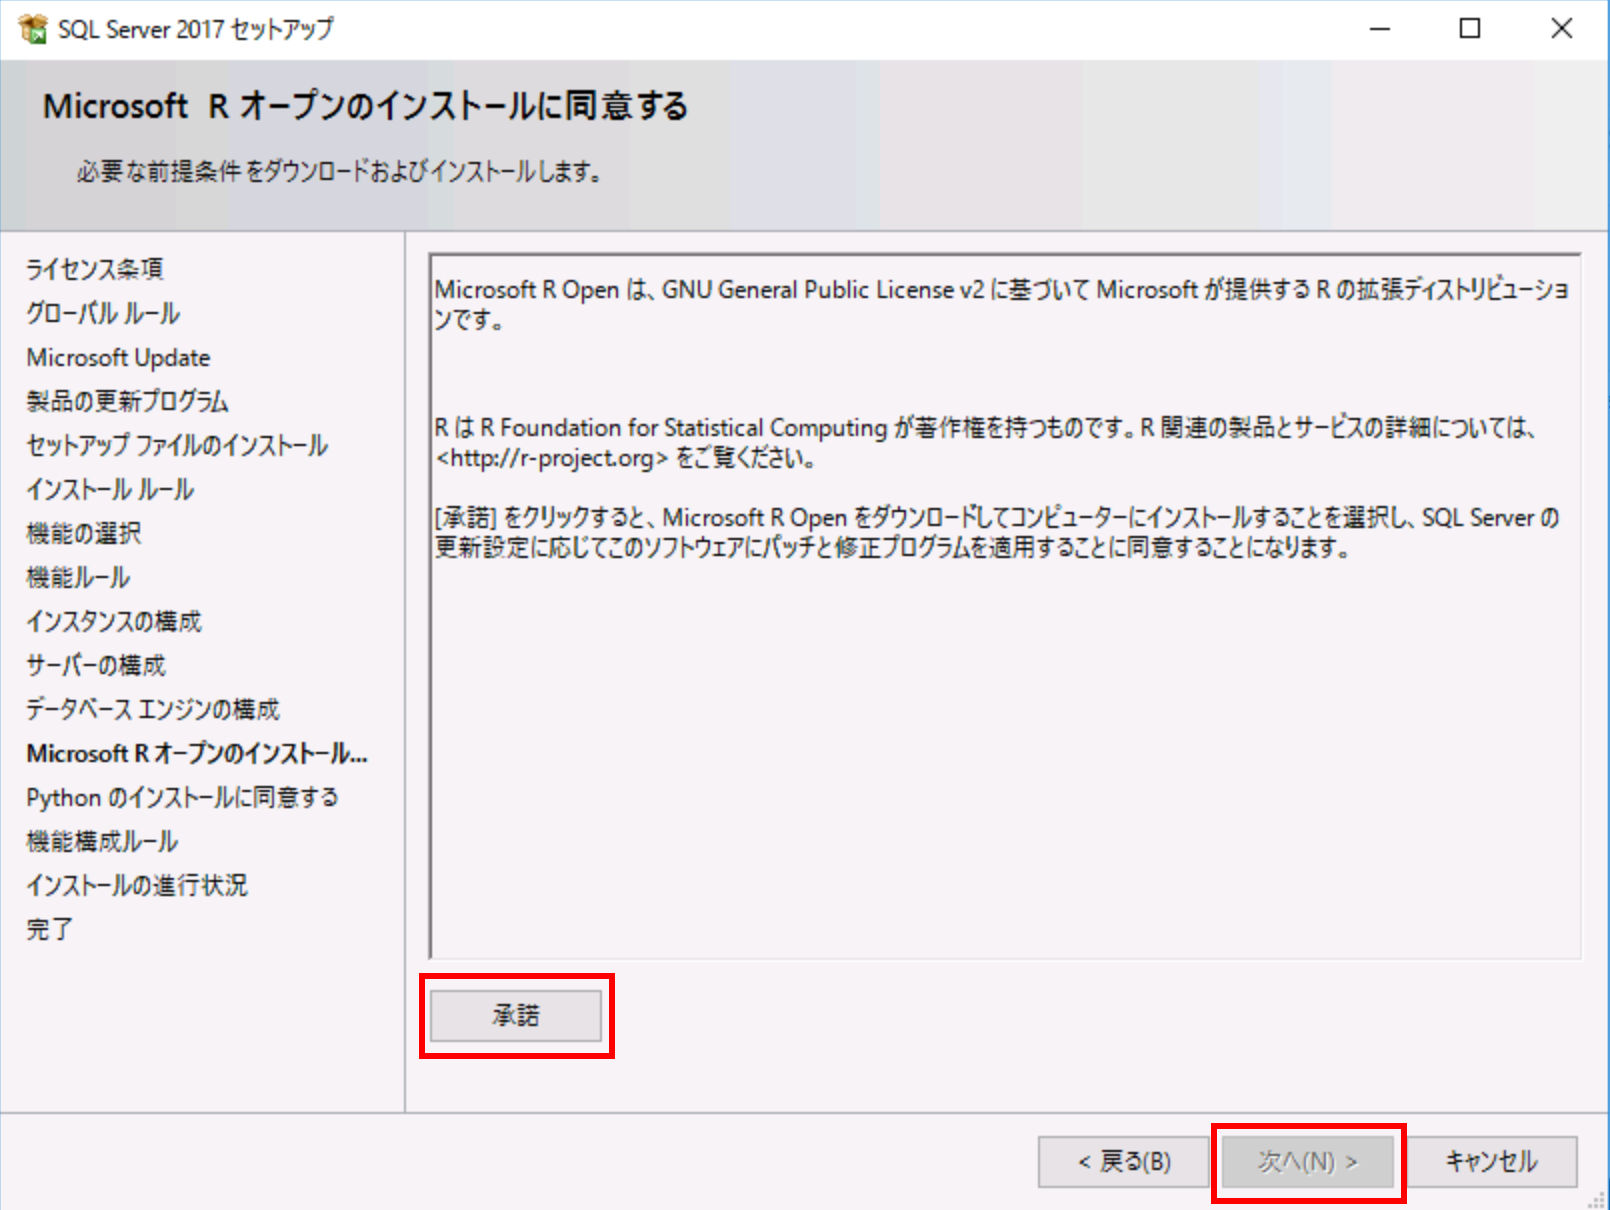
Task: Select the 機能ルール step
Action: tap(78, 577)
